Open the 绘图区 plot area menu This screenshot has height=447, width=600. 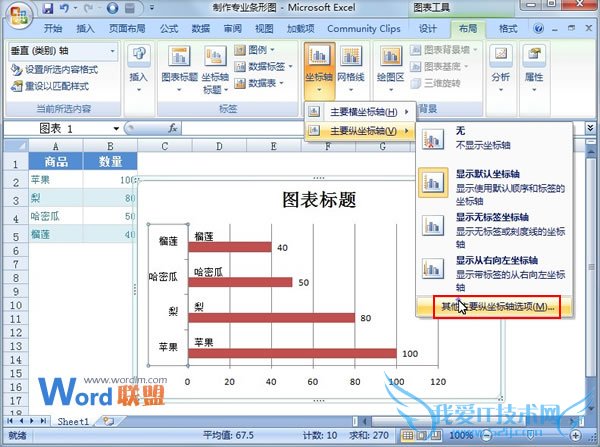tap(390, 70)
